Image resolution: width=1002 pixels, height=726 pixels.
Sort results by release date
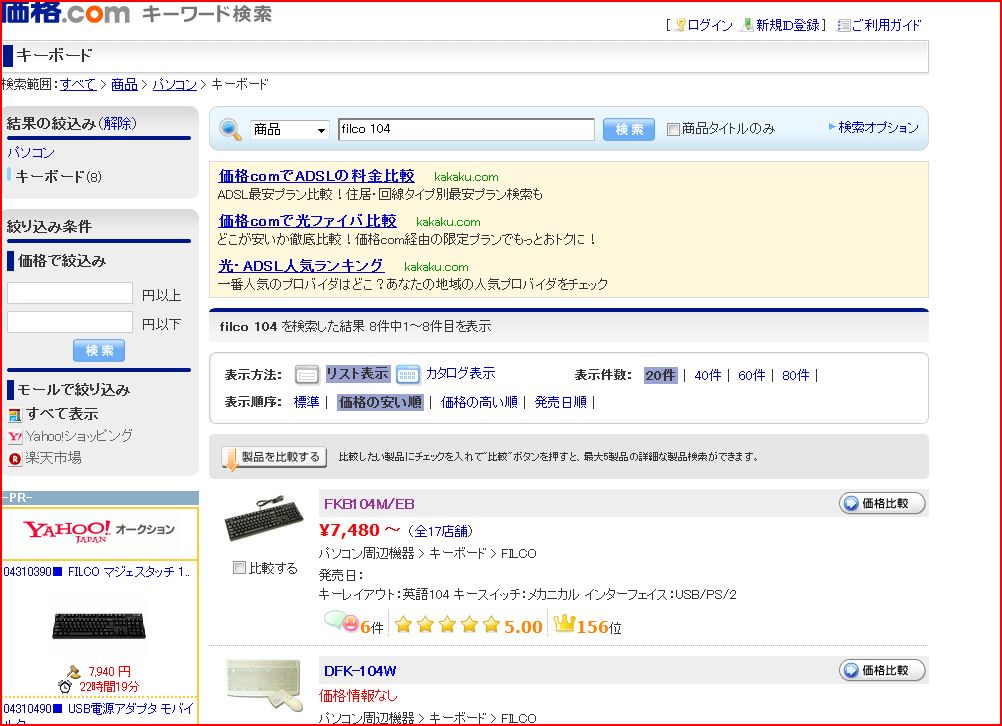tap(560, 402)
